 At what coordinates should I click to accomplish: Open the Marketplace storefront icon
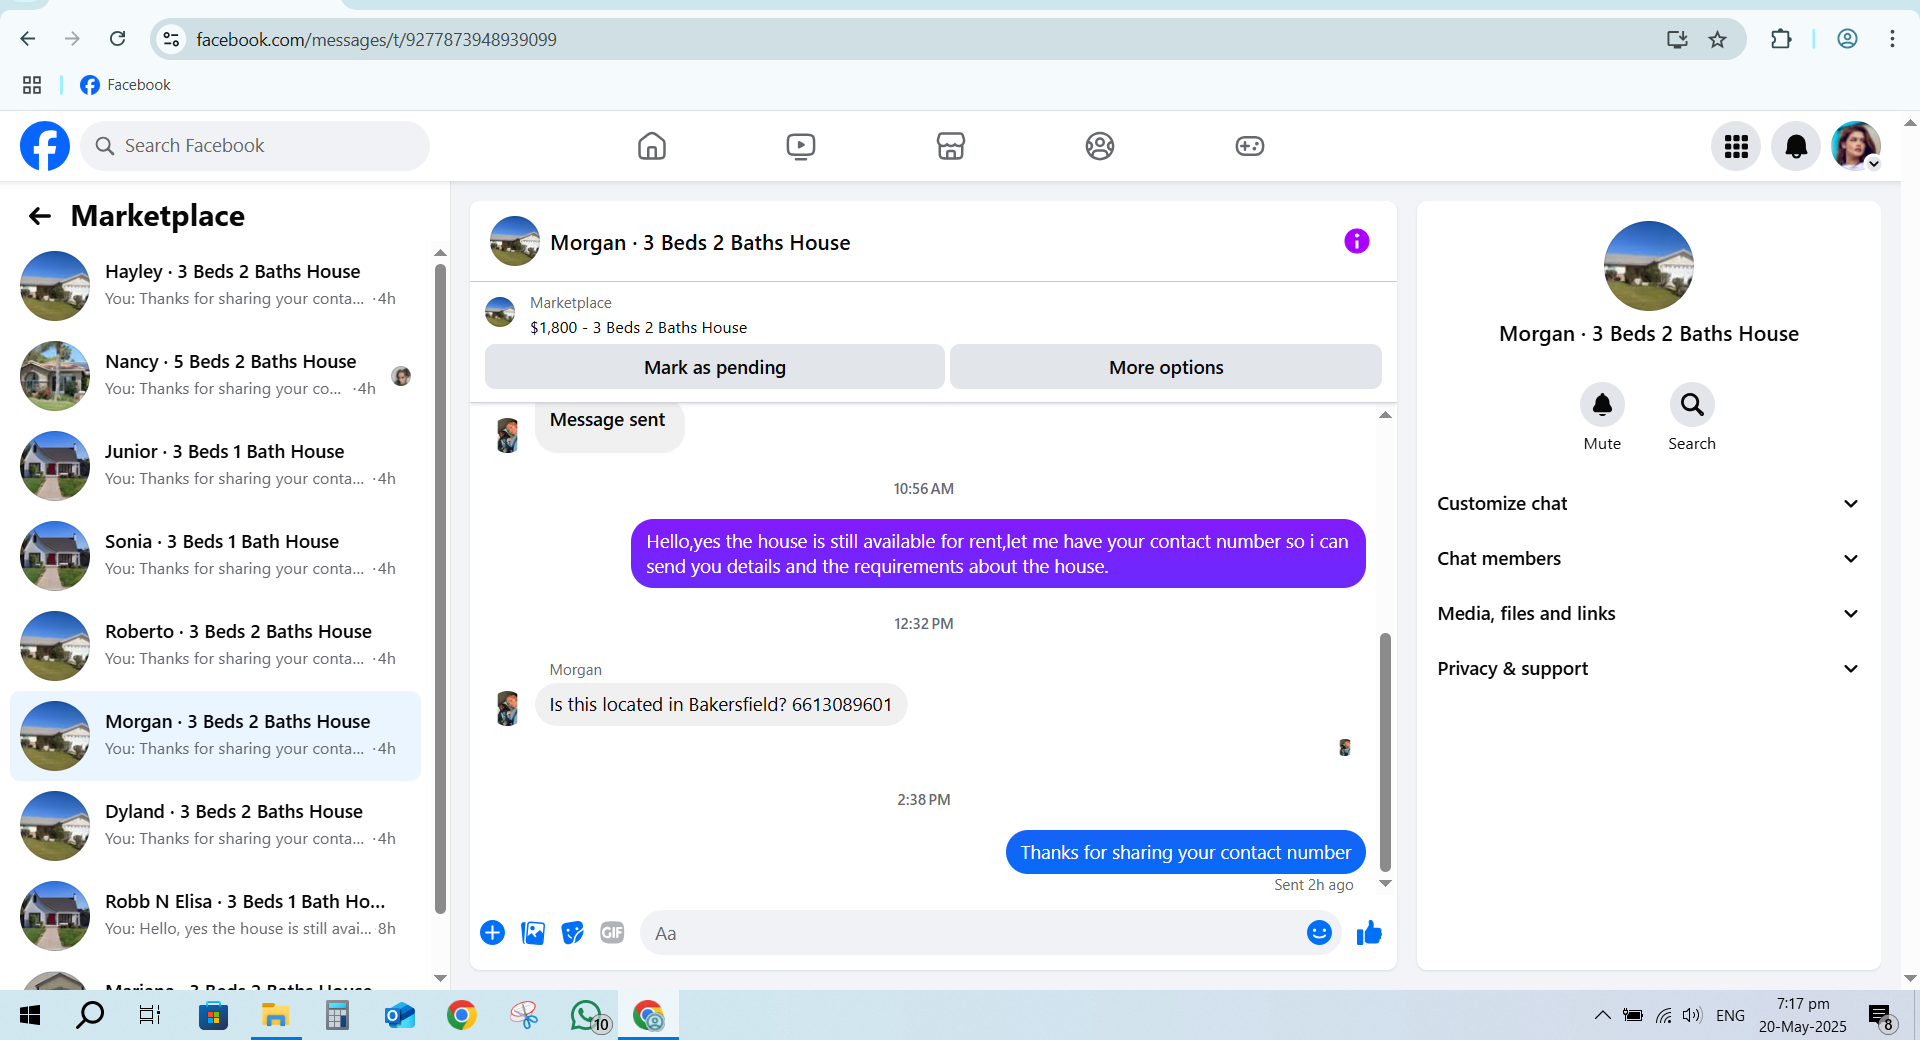tap(950, 146)
